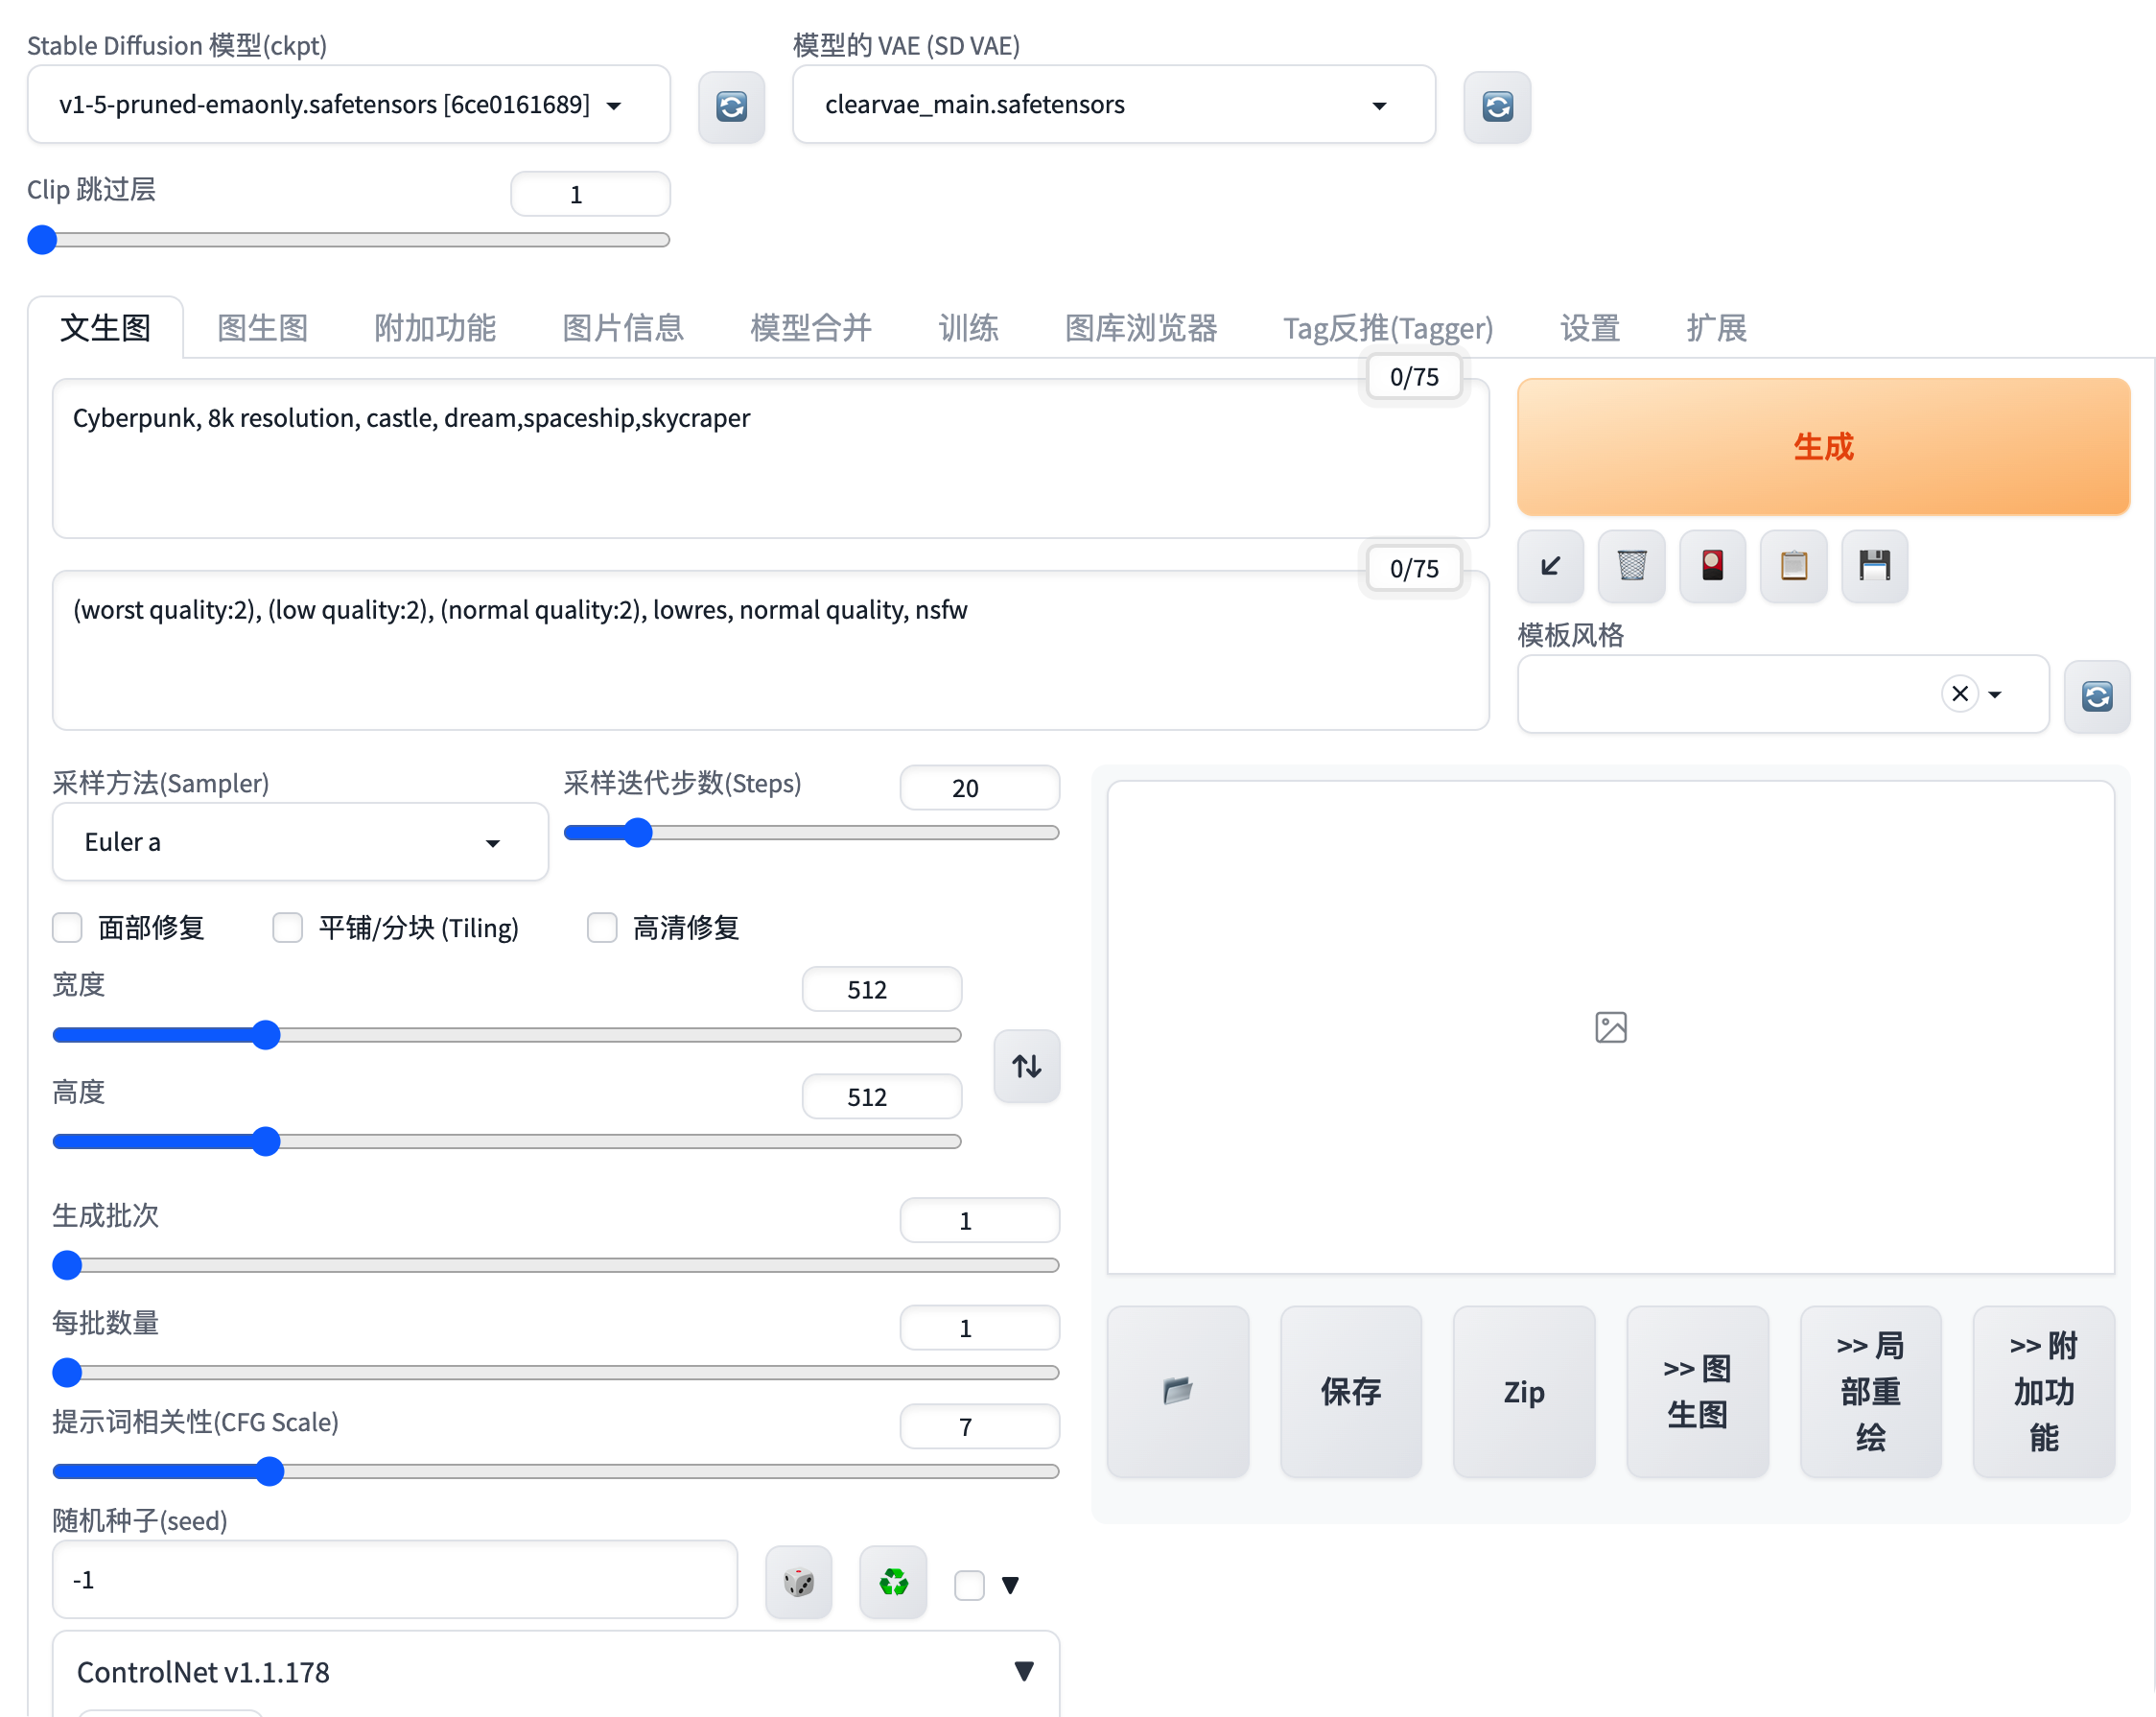The width and height of the screenshot is (2156, 1717).
Task: Click the 生成 generate button
Action: pos(1822,446)
